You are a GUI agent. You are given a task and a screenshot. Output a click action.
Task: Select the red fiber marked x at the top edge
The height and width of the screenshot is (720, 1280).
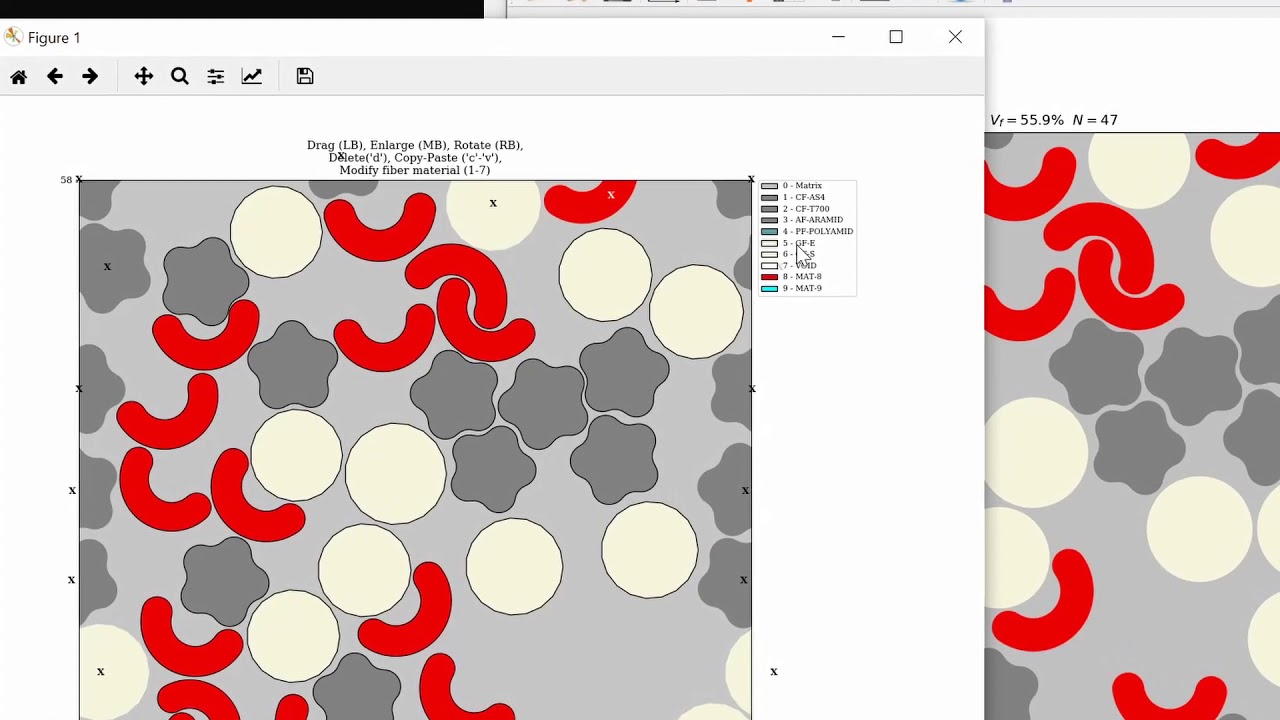(x=590, y=200)
